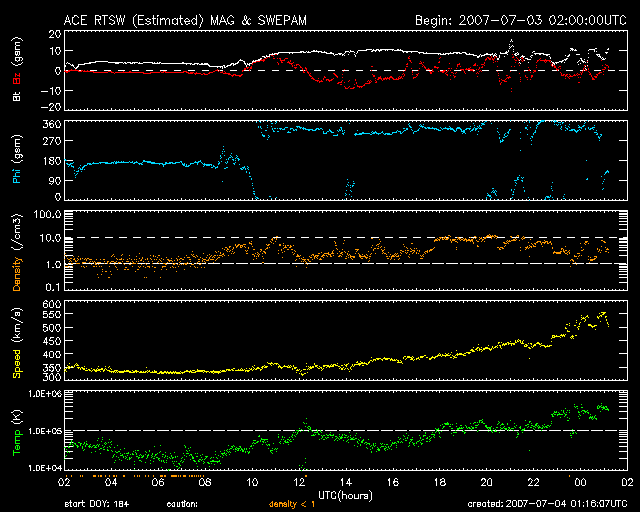This screenshot has width=640, height=512.
Task: Select the orange 'Density (/cm3)' axis label
Action: pyautogui.click(x=17, y=252)
